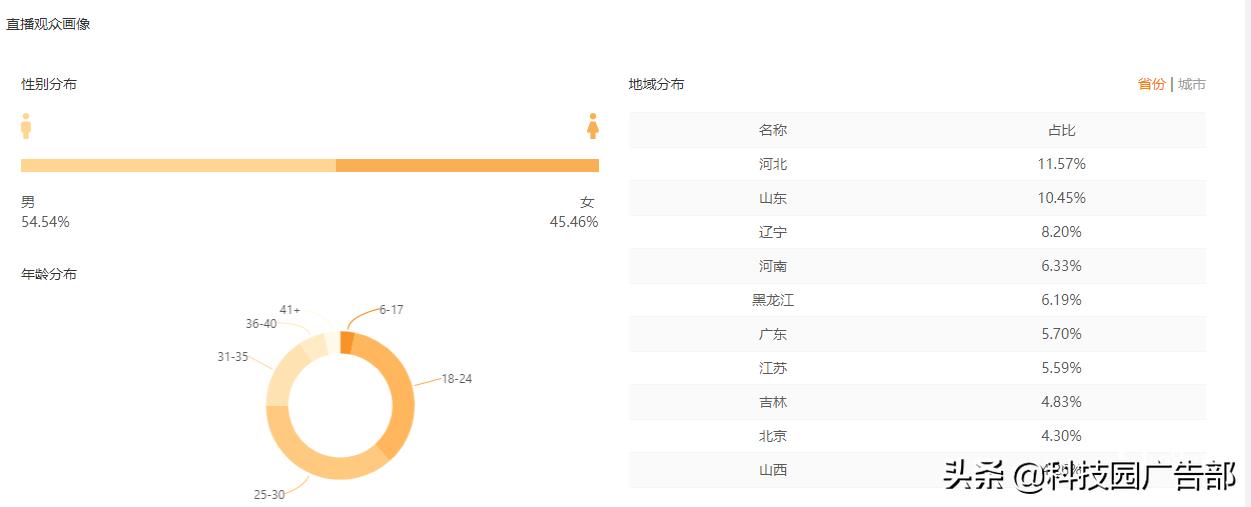Click the 36-40 age label
Screen dimensions: 1251x507
coord(261,324)
